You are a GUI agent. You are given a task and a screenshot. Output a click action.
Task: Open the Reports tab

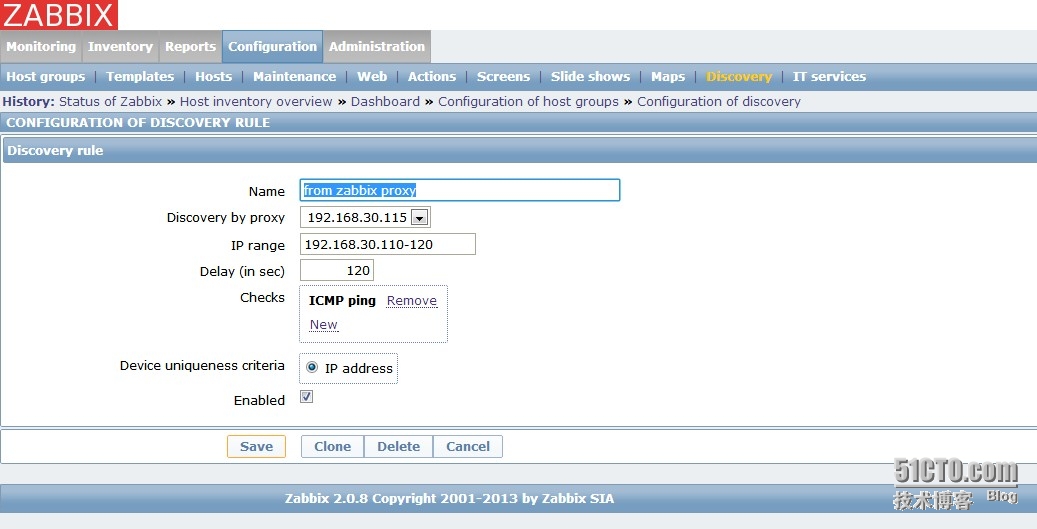click(190, 47)
